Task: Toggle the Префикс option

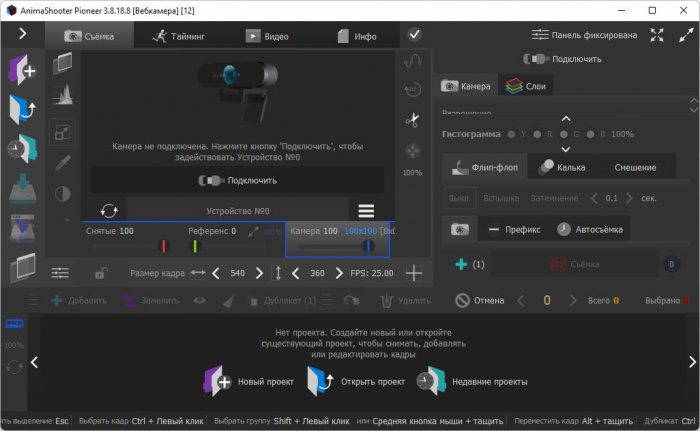Action: point(514,230)
